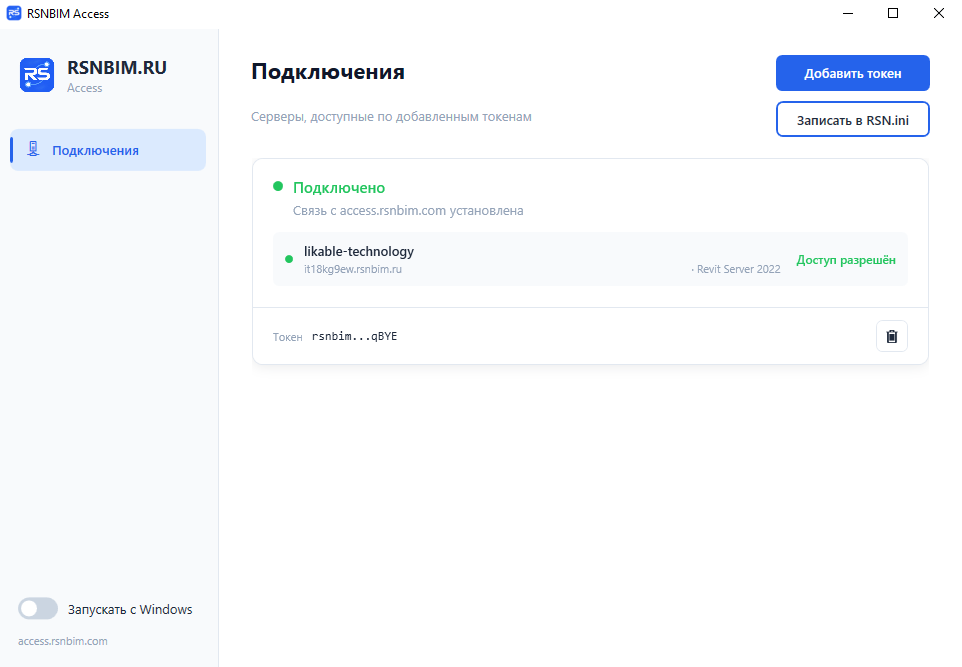Viewport: 962px width, 667px height.
Task: Click the Подключения sidebar icon
Action: (x=33, y=149)
